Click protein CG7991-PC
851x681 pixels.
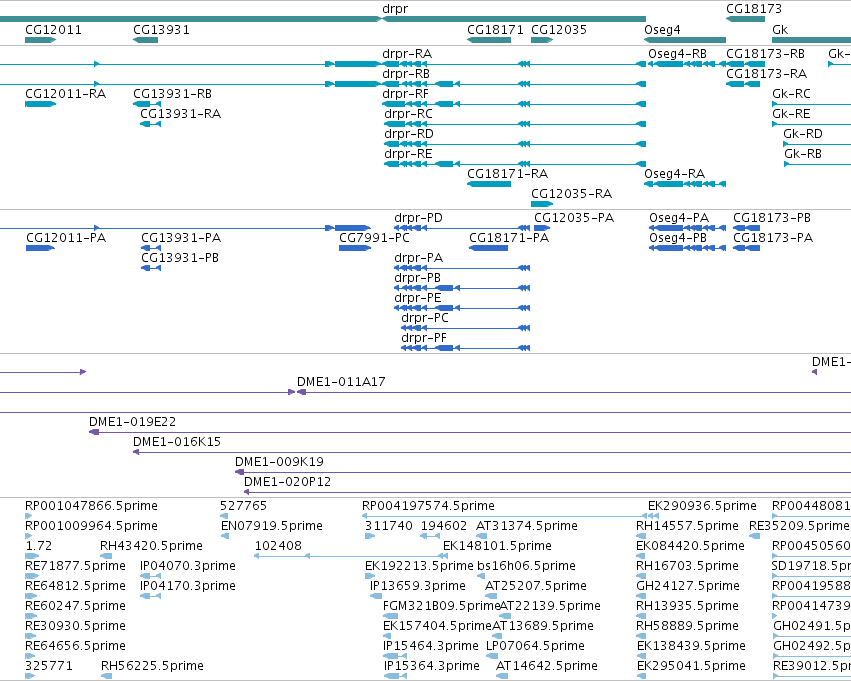click(374, 238)
